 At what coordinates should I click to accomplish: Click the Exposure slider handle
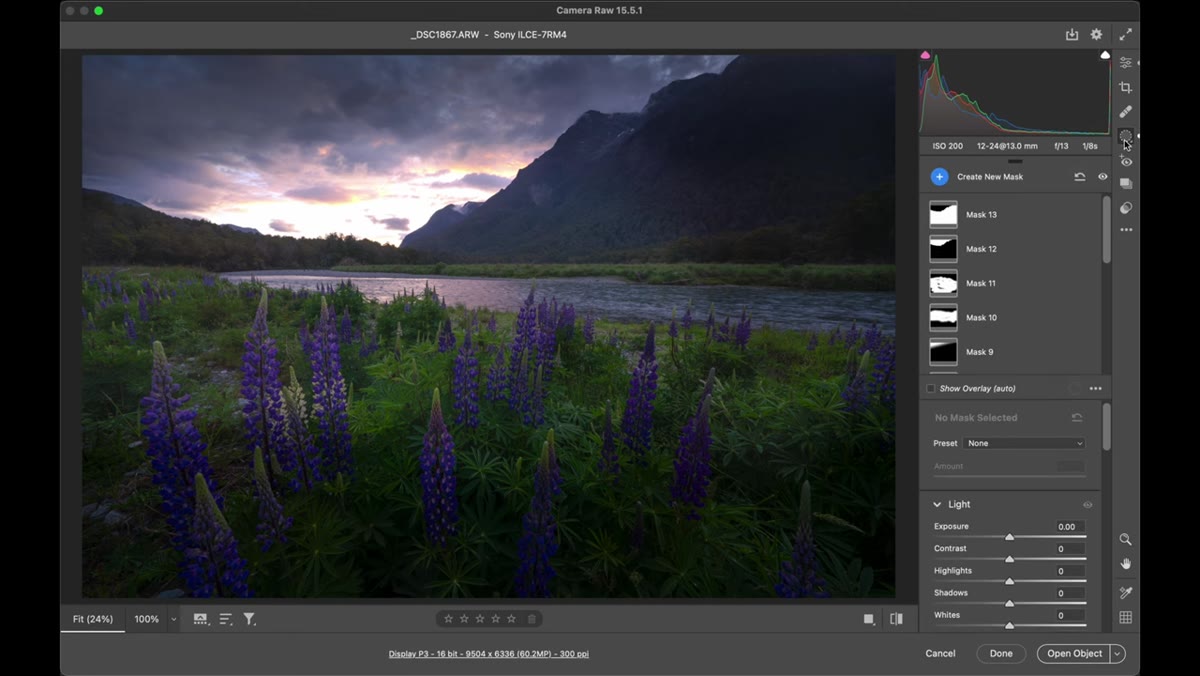(1009, 538)
